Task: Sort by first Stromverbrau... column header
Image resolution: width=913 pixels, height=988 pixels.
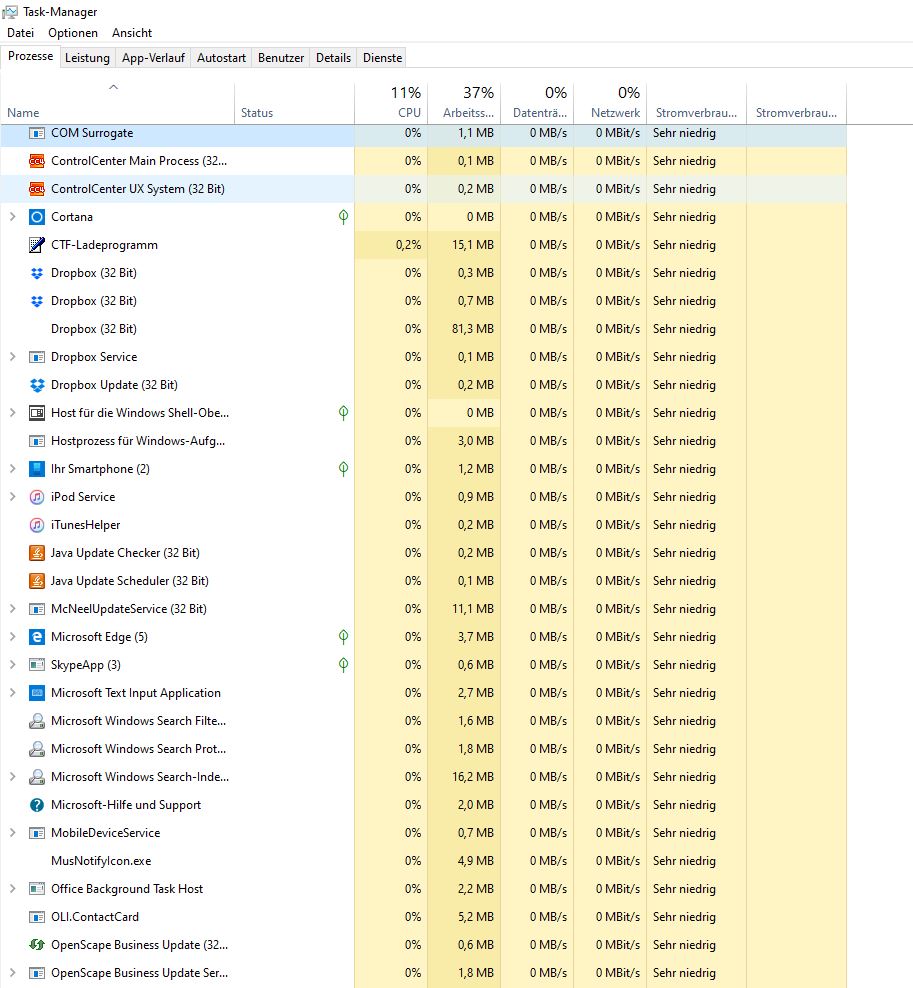Action: tap(696, 103)
